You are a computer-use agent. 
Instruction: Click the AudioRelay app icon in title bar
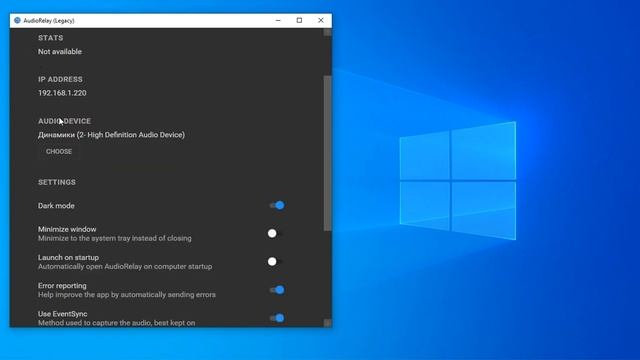[x=17, y=20]
